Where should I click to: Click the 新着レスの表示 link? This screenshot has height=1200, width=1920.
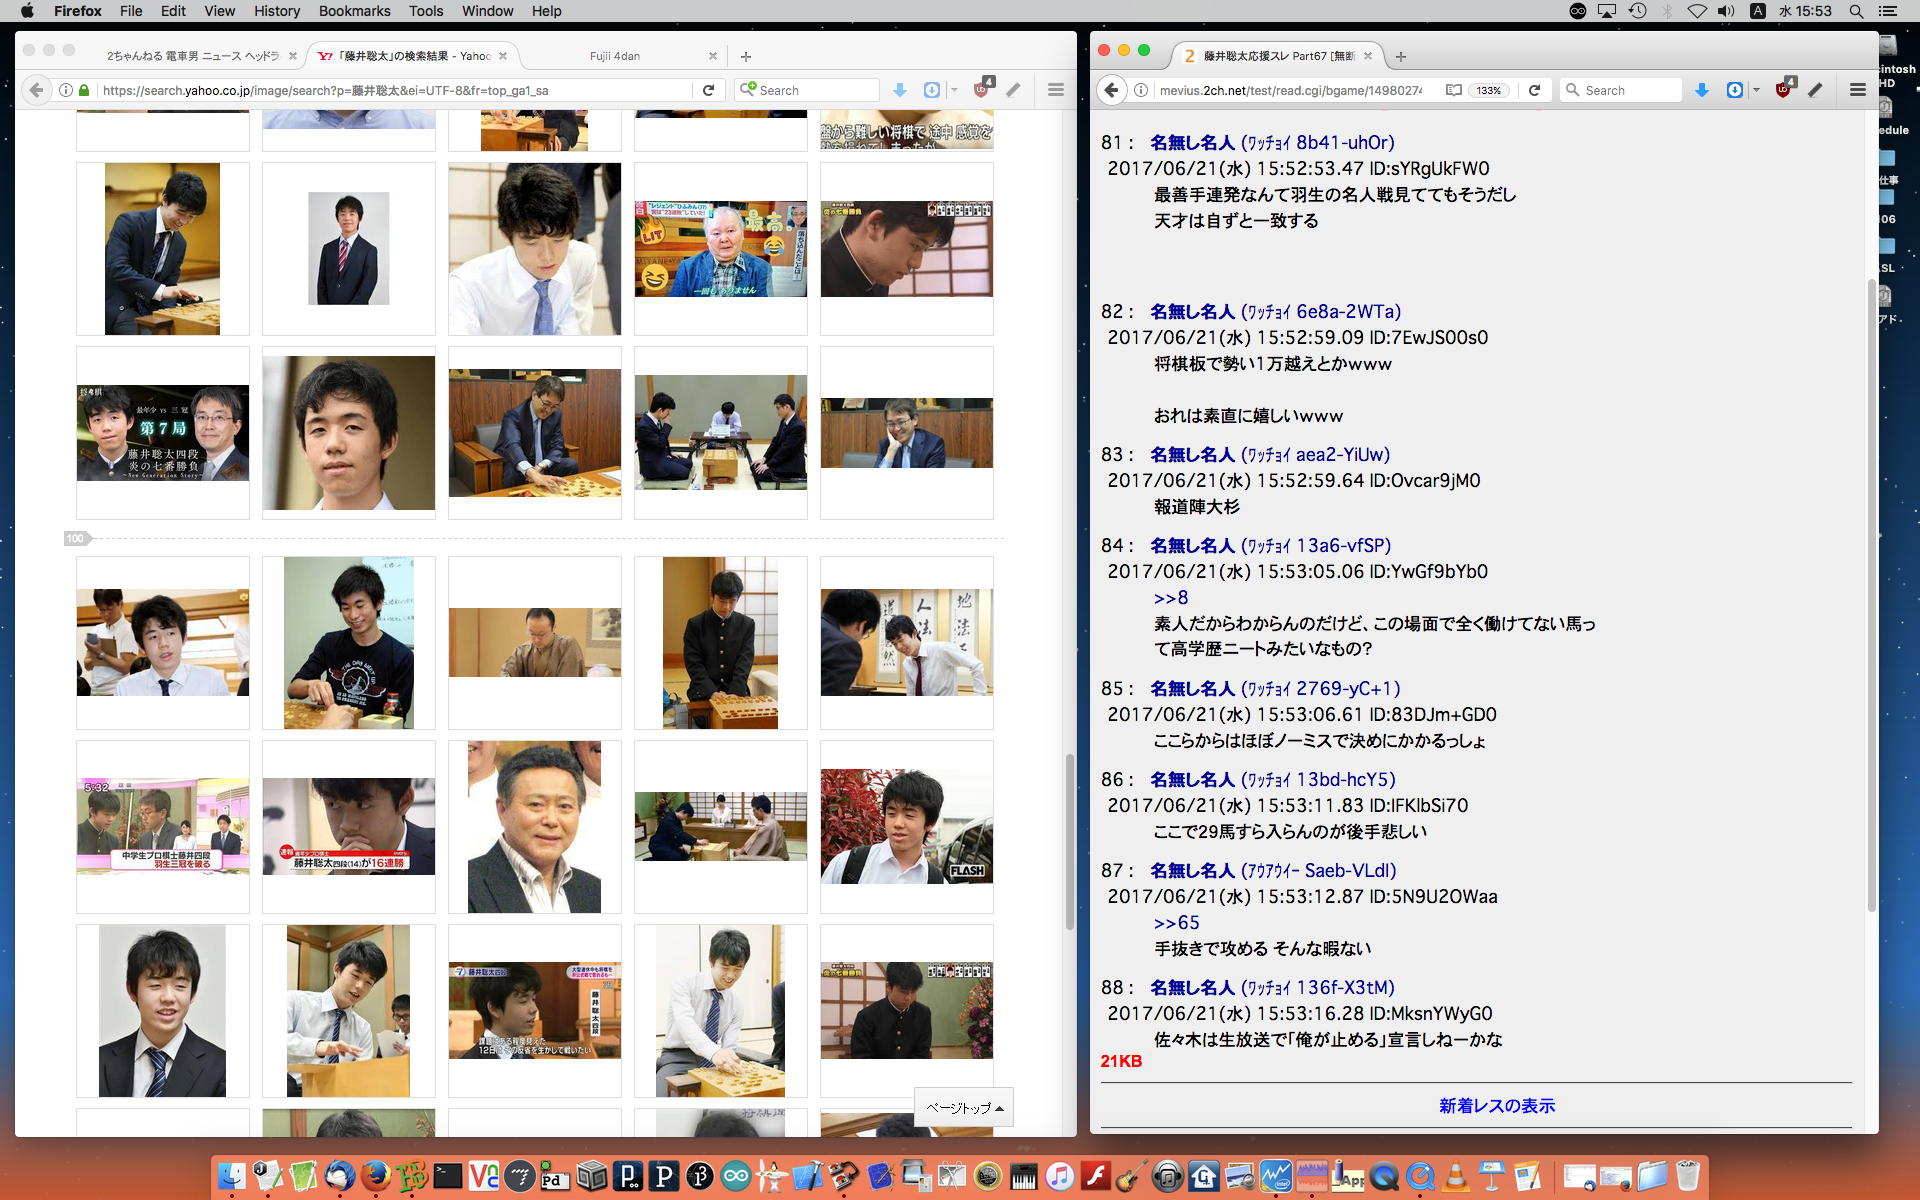(x=1496, y=1105)
